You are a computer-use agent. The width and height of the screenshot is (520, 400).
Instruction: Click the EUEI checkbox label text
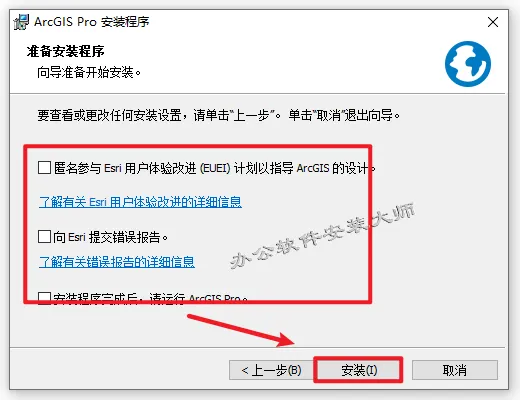tap(215, 168)
